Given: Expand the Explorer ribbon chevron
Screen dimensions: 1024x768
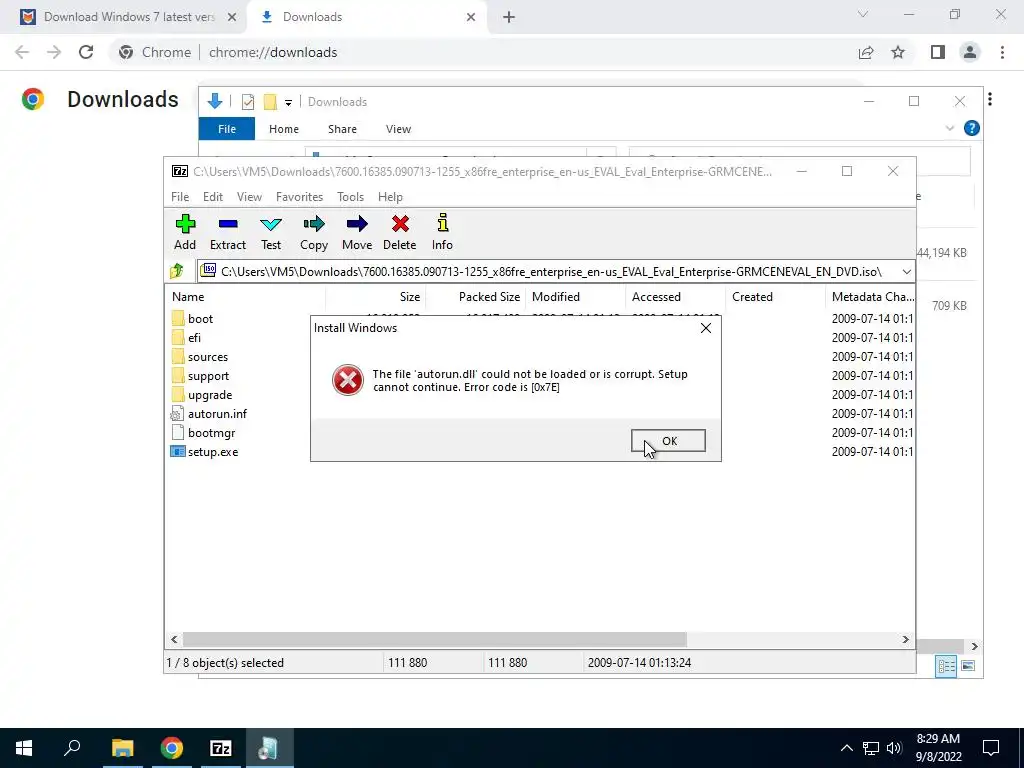Looking at the screenshot, I should pos(950,128).
